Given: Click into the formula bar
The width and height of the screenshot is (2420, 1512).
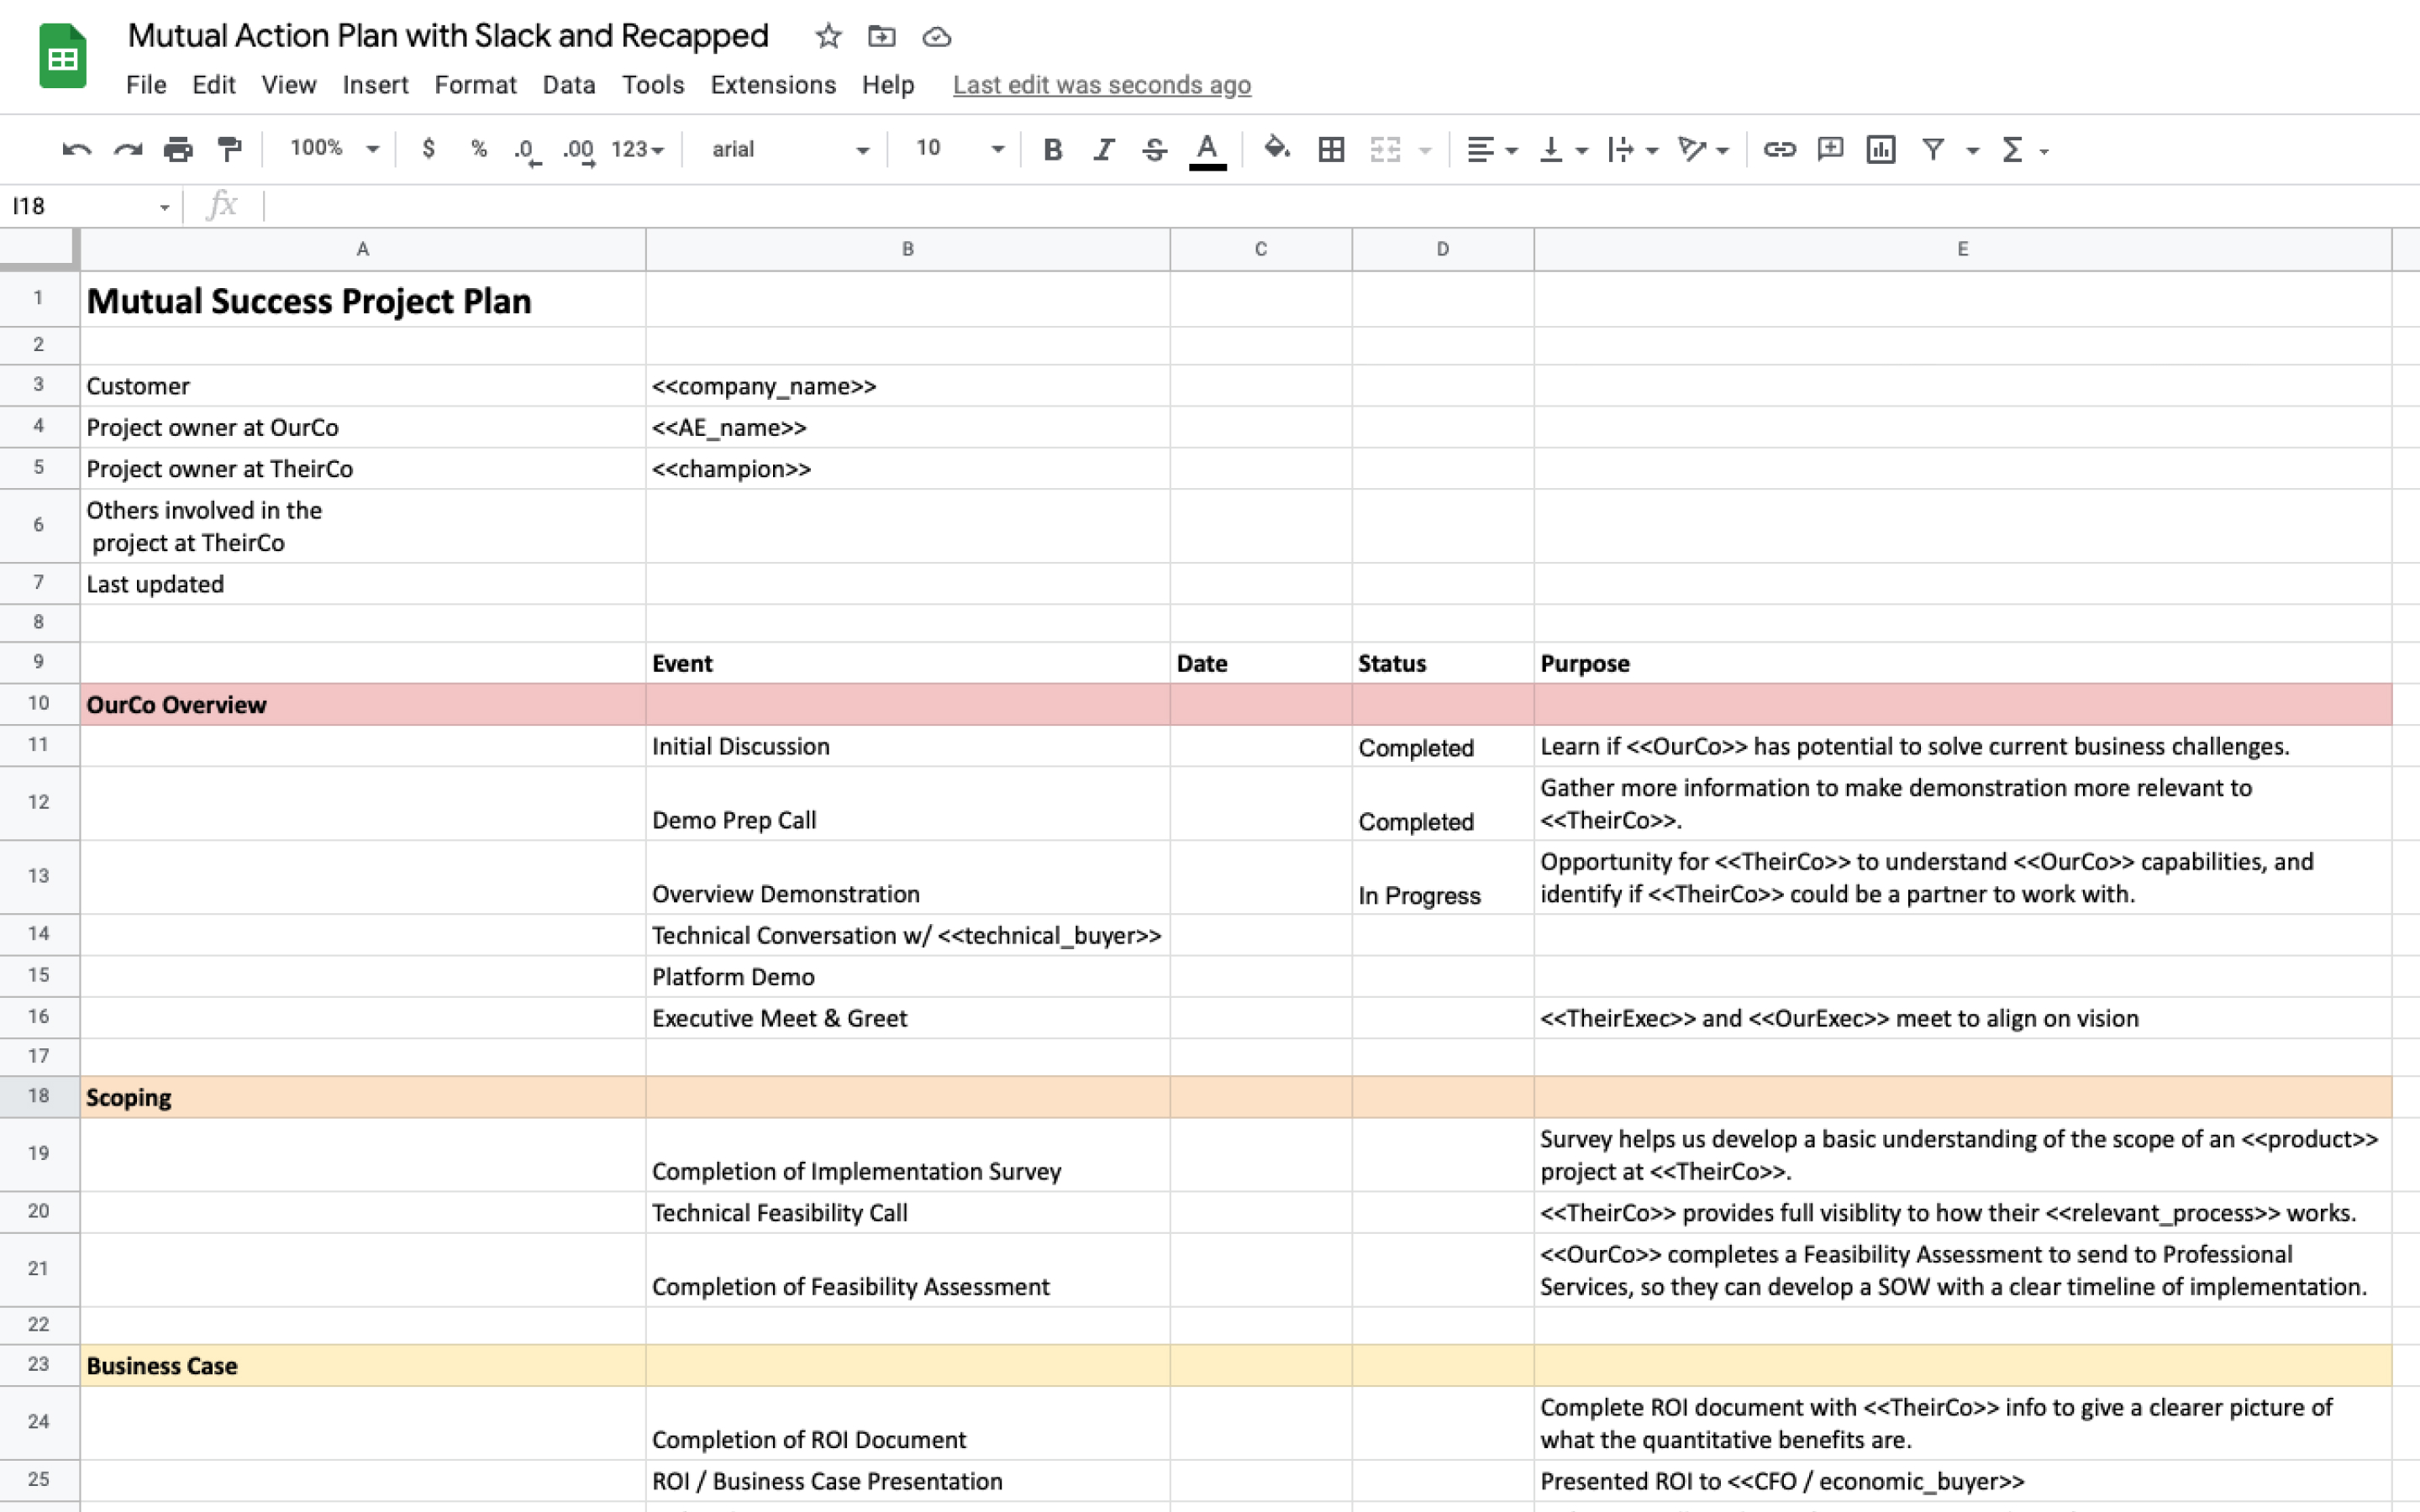Looking at the screenshot, I should click(1340, 206).
